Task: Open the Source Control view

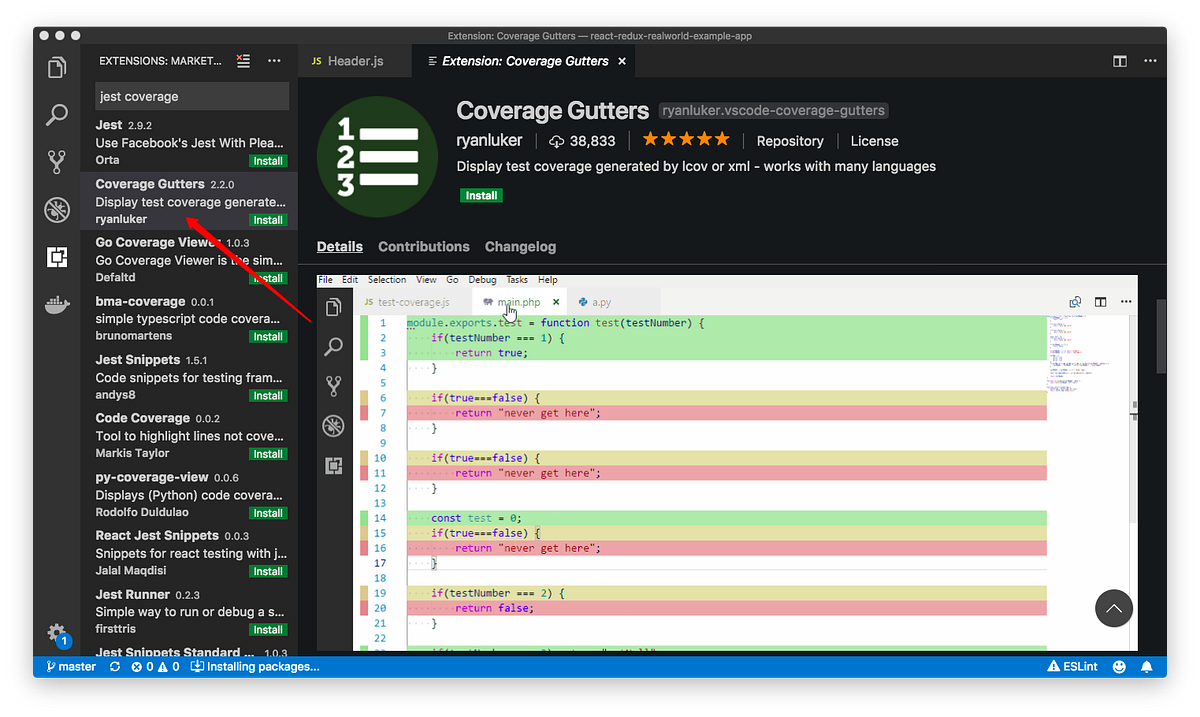Action: 57,162
